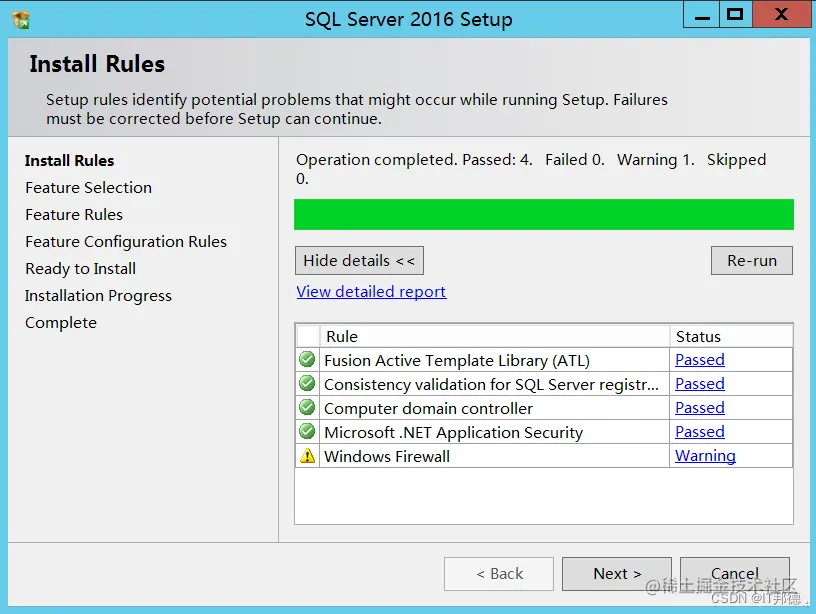Click the Microsoft .NET Application Security rule text
This screenshot has height=614, width=816.
[453, 432]
